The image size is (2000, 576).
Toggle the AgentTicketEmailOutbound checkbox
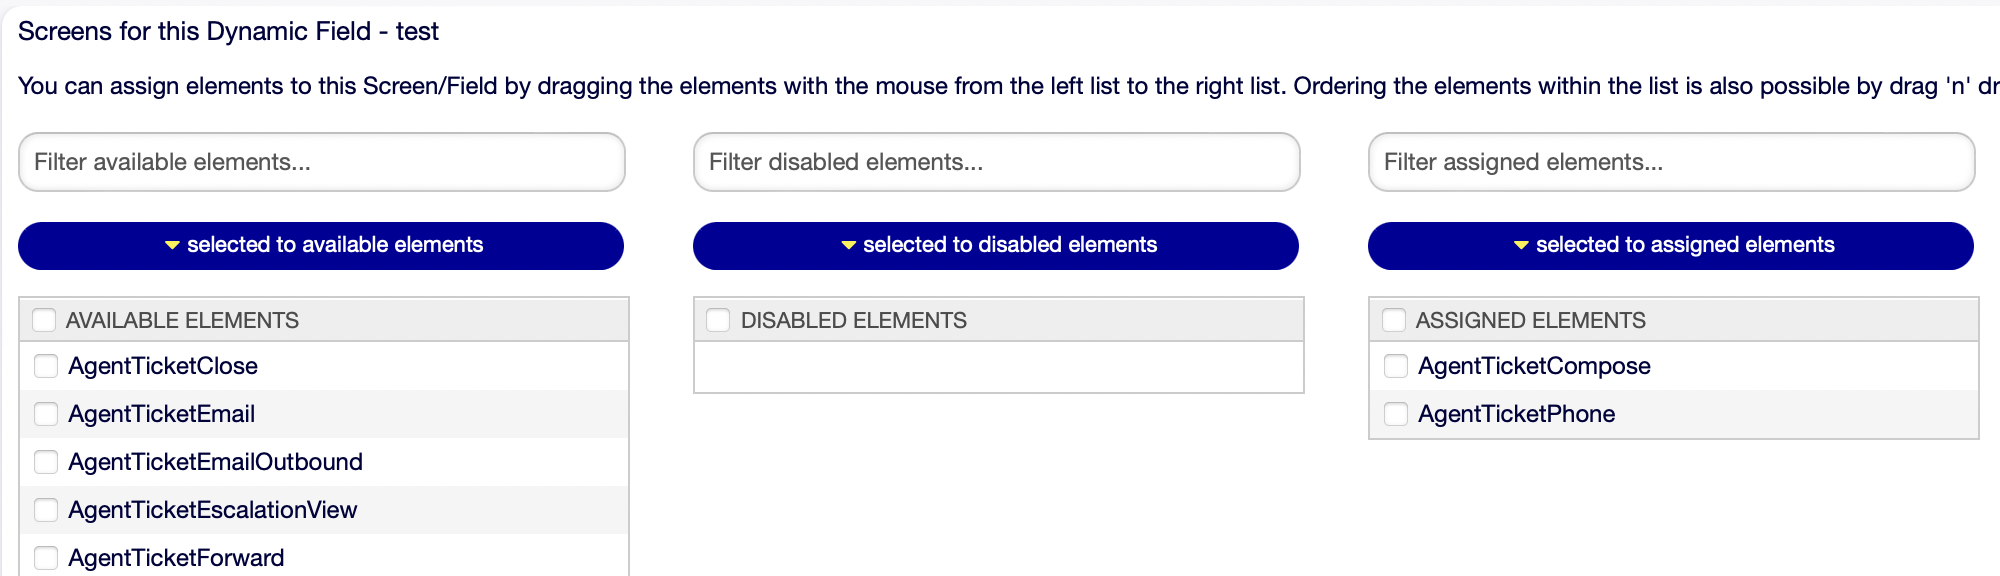tap(45, 462)
